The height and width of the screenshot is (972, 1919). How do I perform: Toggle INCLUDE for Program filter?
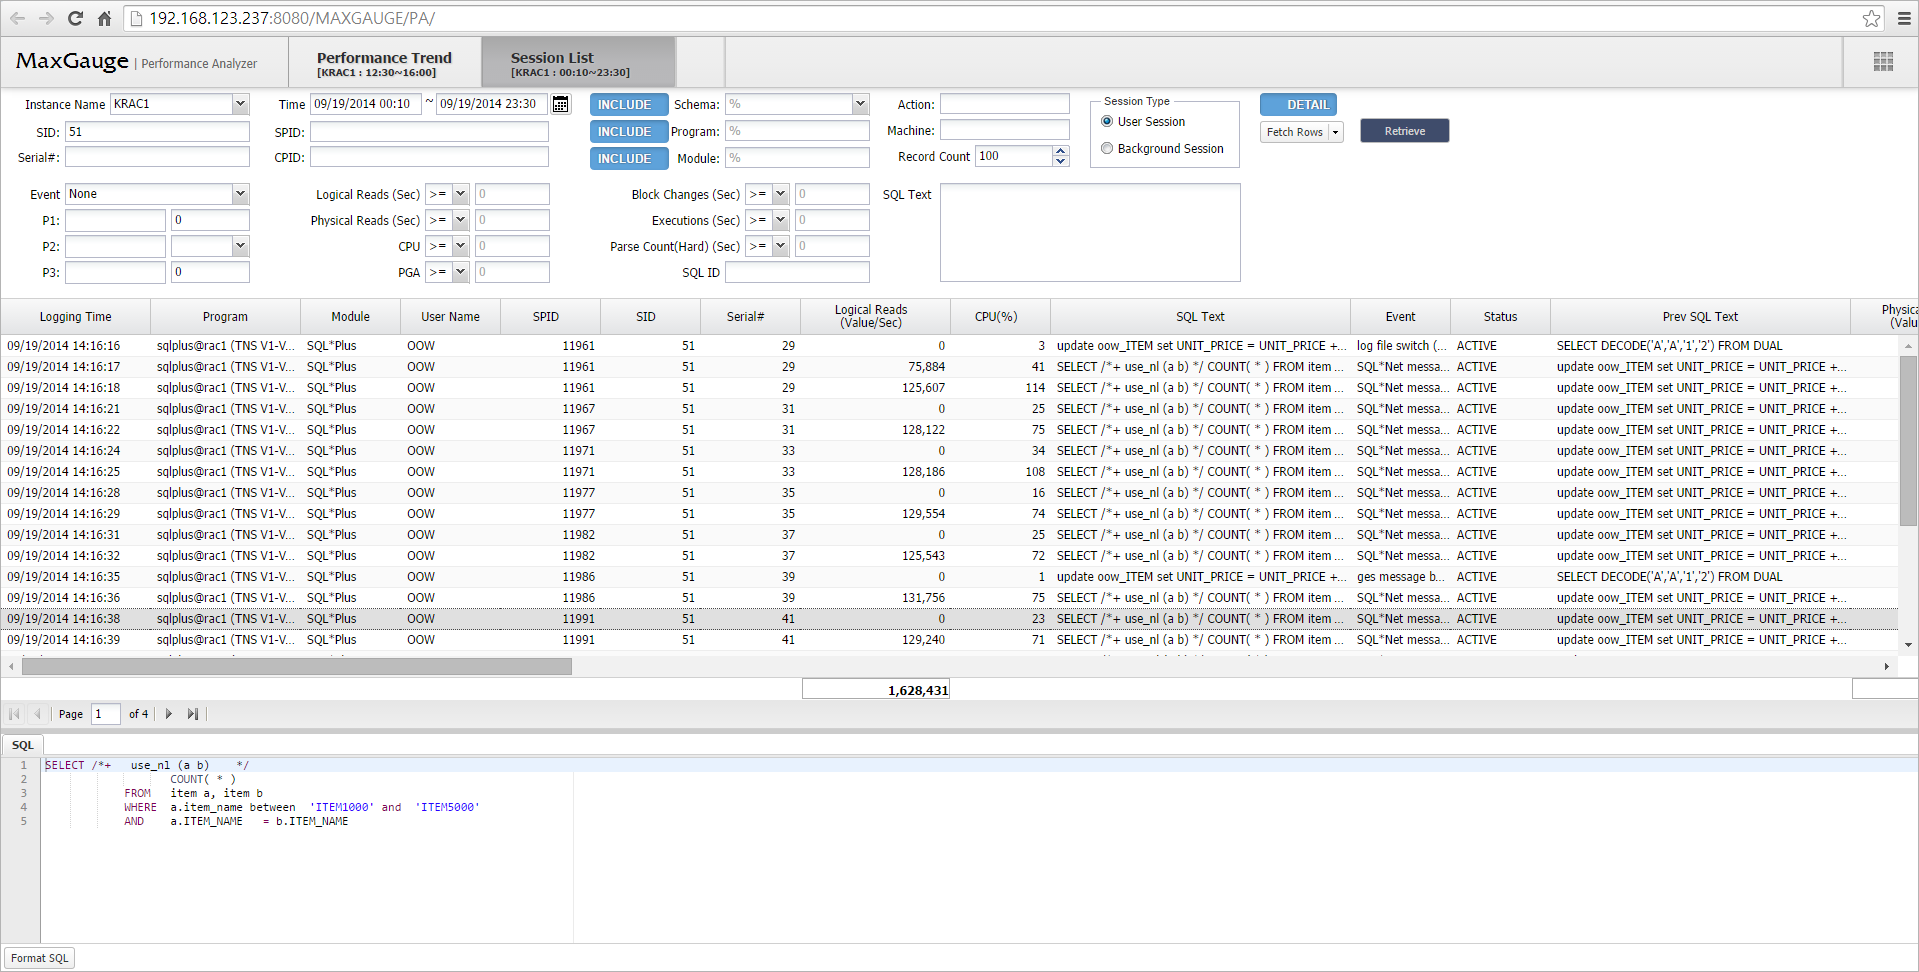tap(628, 132)
